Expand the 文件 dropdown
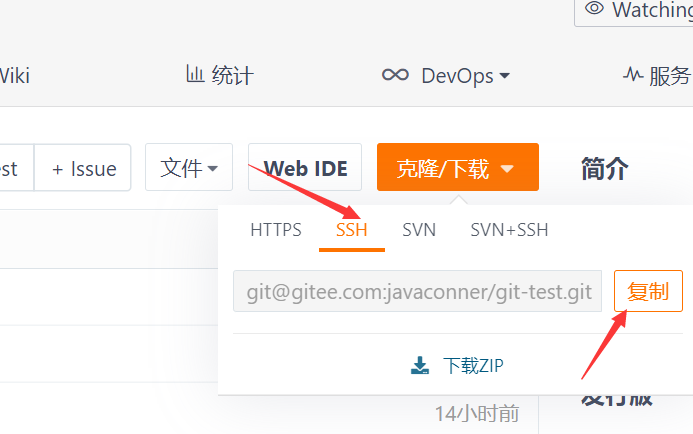 [189, 168]
